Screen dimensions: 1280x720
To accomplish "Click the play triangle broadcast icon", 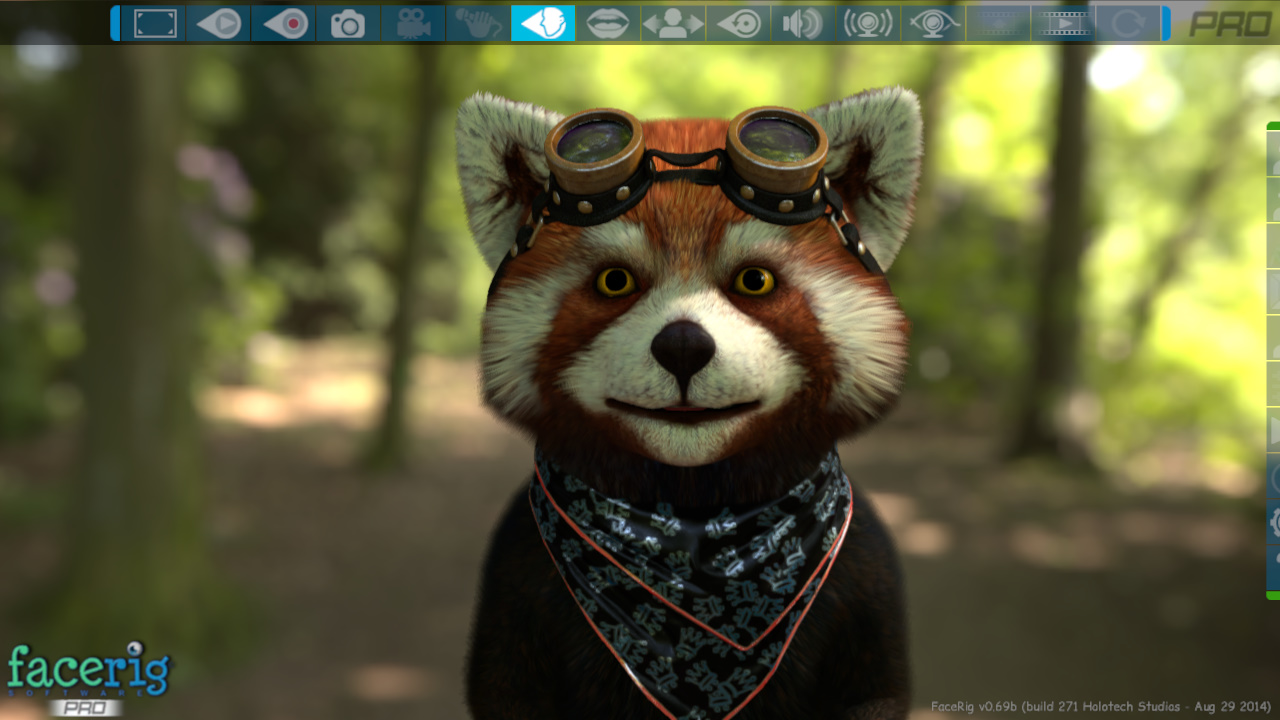I will tap(219, 23).
